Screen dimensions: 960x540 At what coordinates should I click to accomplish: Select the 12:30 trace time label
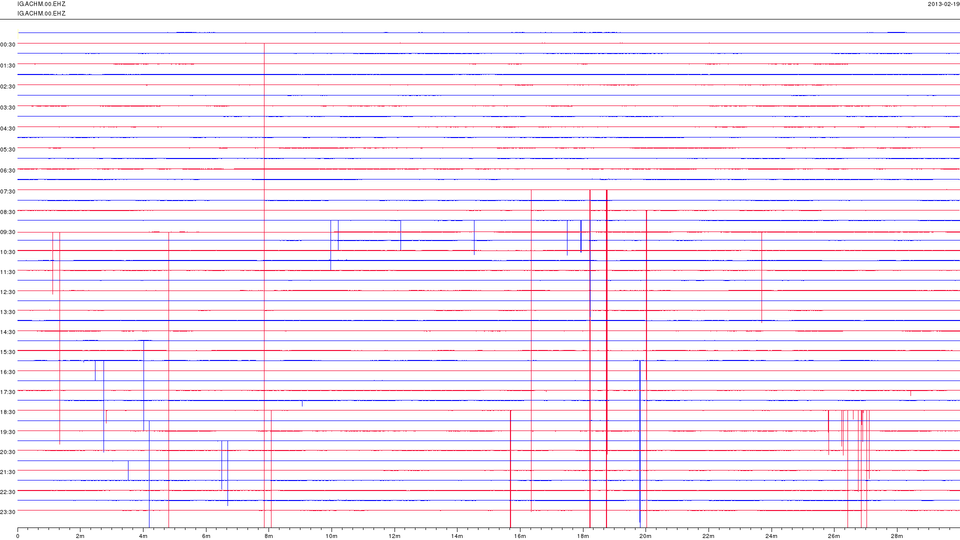click(7, 292)
